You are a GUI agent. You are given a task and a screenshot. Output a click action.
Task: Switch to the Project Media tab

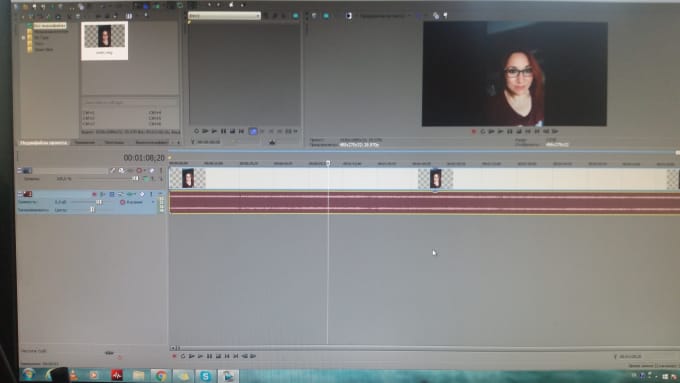[x=43, y=142]
